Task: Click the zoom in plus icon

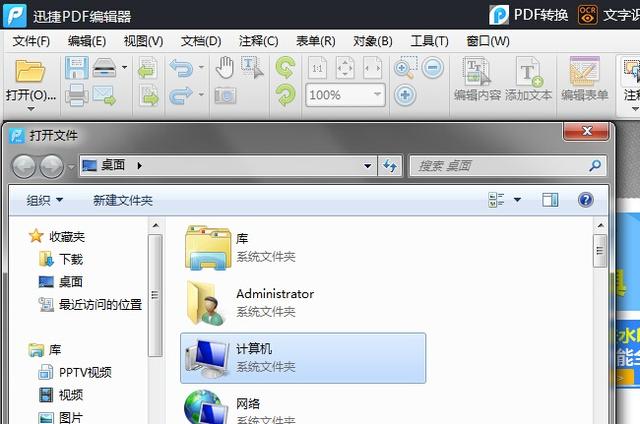Action: click(405, 95)
